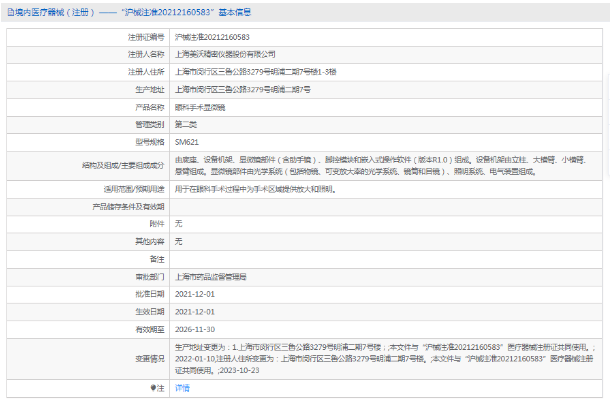Viewport: 612px width, 402px height.
Task: Click the expiry date 2026-11-30
Action: [x=194, y=328]
